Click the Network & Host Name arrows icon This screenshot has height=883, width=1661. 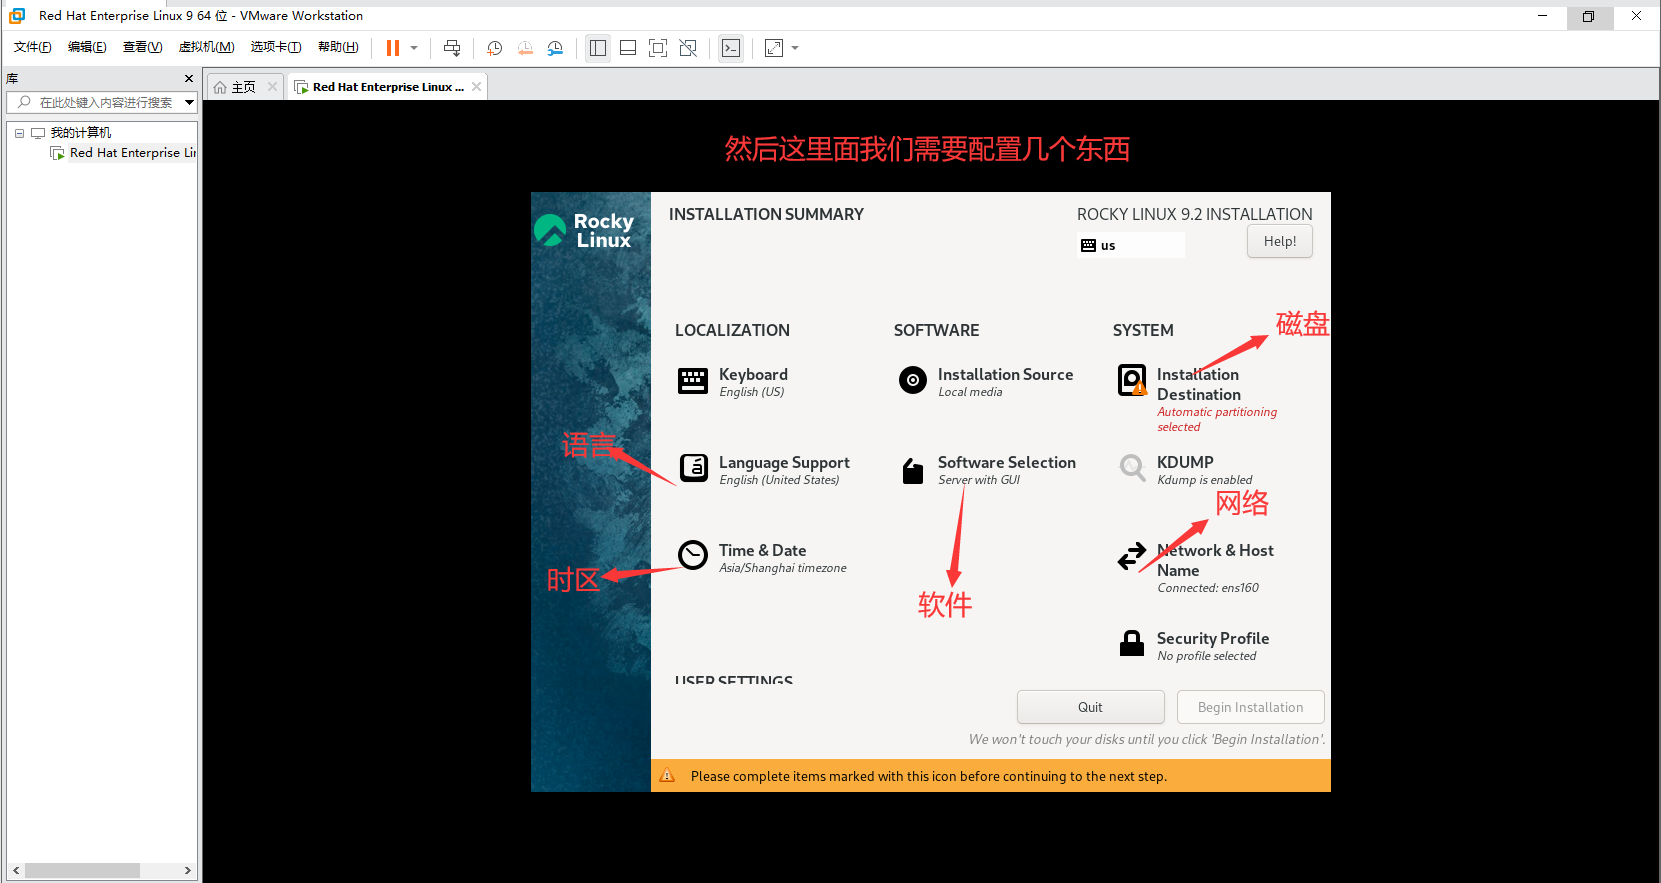(1132, 556)
